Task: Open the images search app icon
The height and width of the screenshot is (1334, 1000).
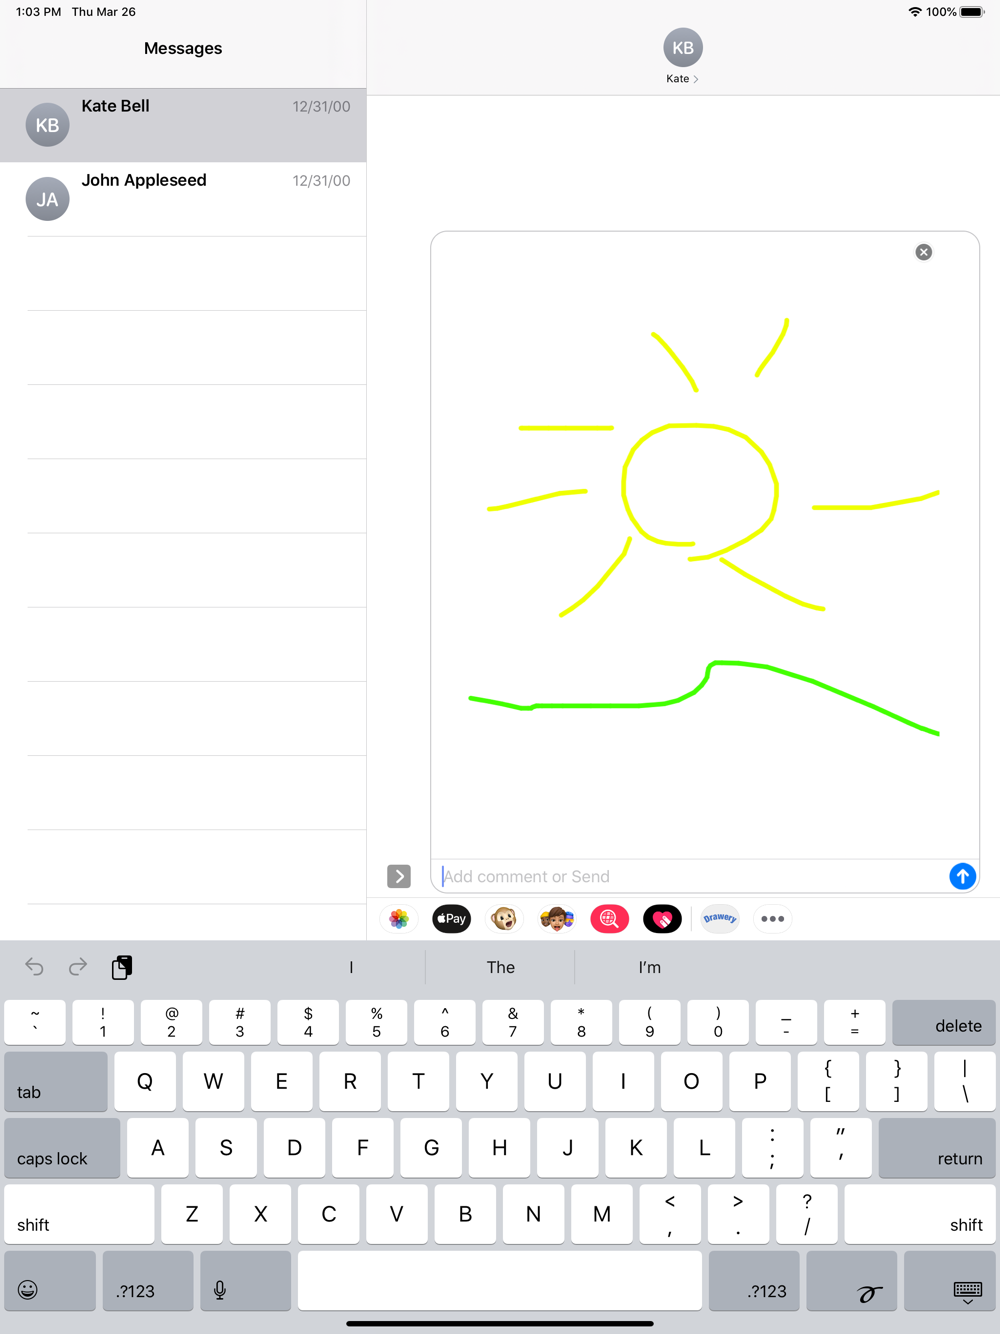Action: 610,919
